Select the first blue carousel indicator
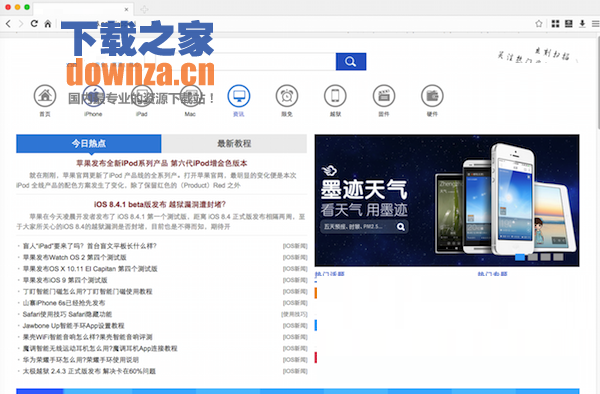The height and width of the screenshot is (394, 600). (x=520, y=257)
